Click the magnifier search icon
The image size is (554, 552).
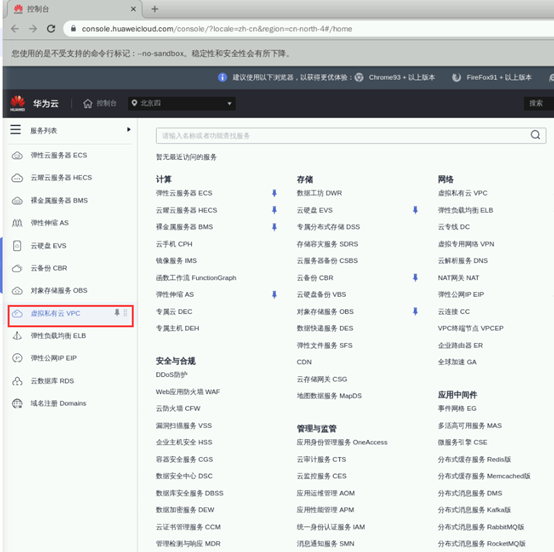tap(535, 135)
